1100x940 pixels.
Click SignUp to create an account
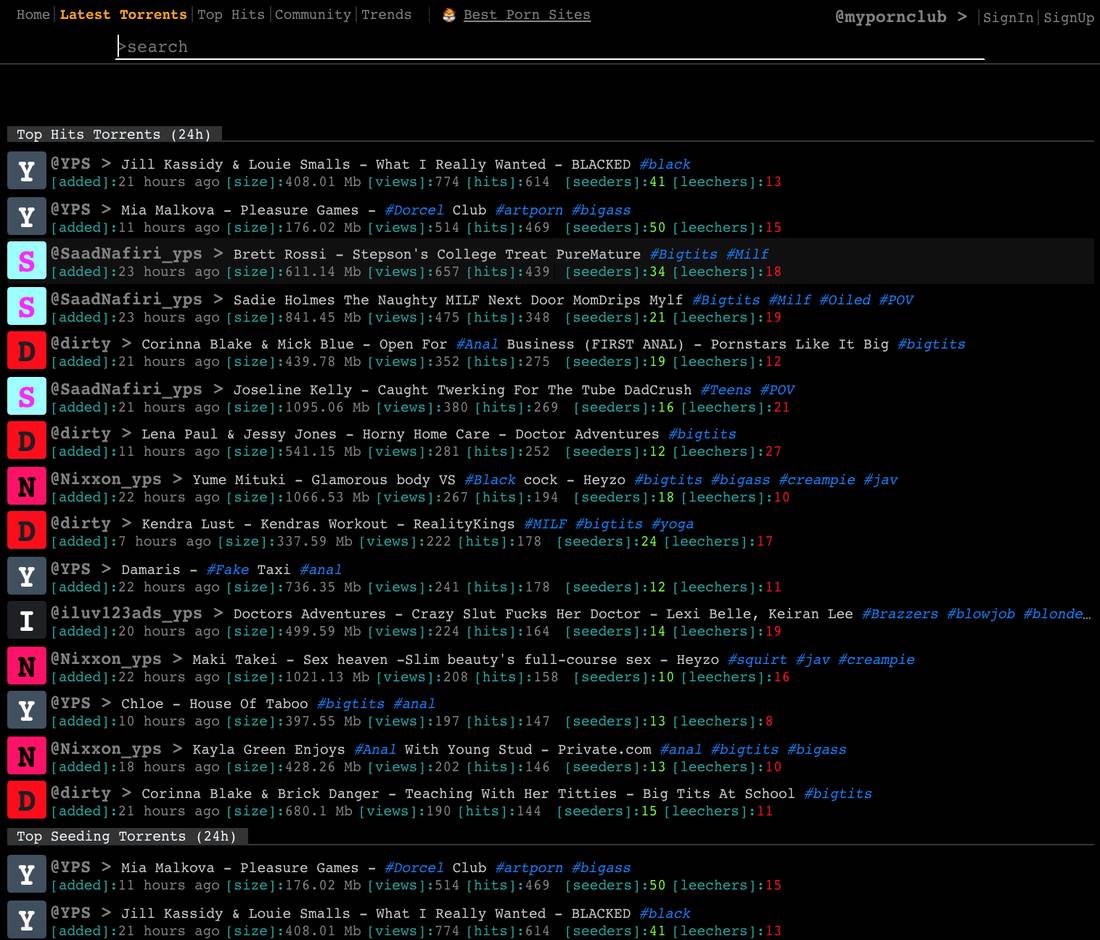[1068, 18]
